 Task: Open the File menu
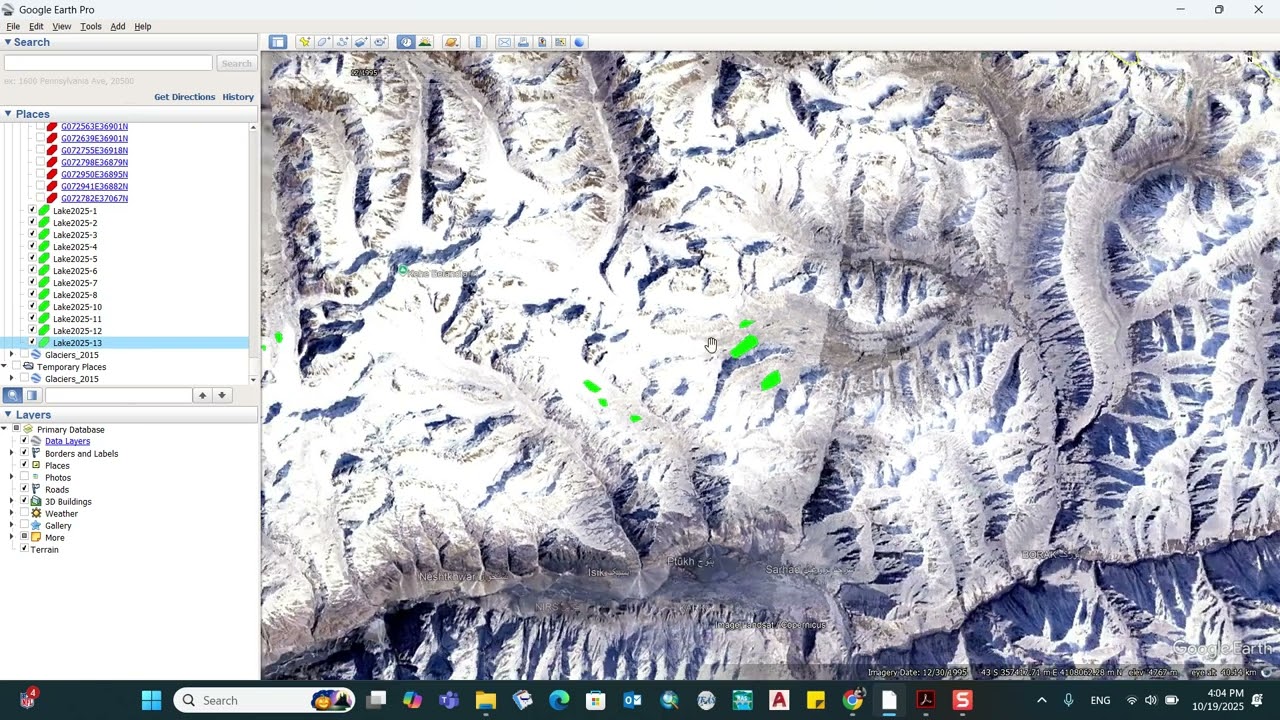(13, 26)
